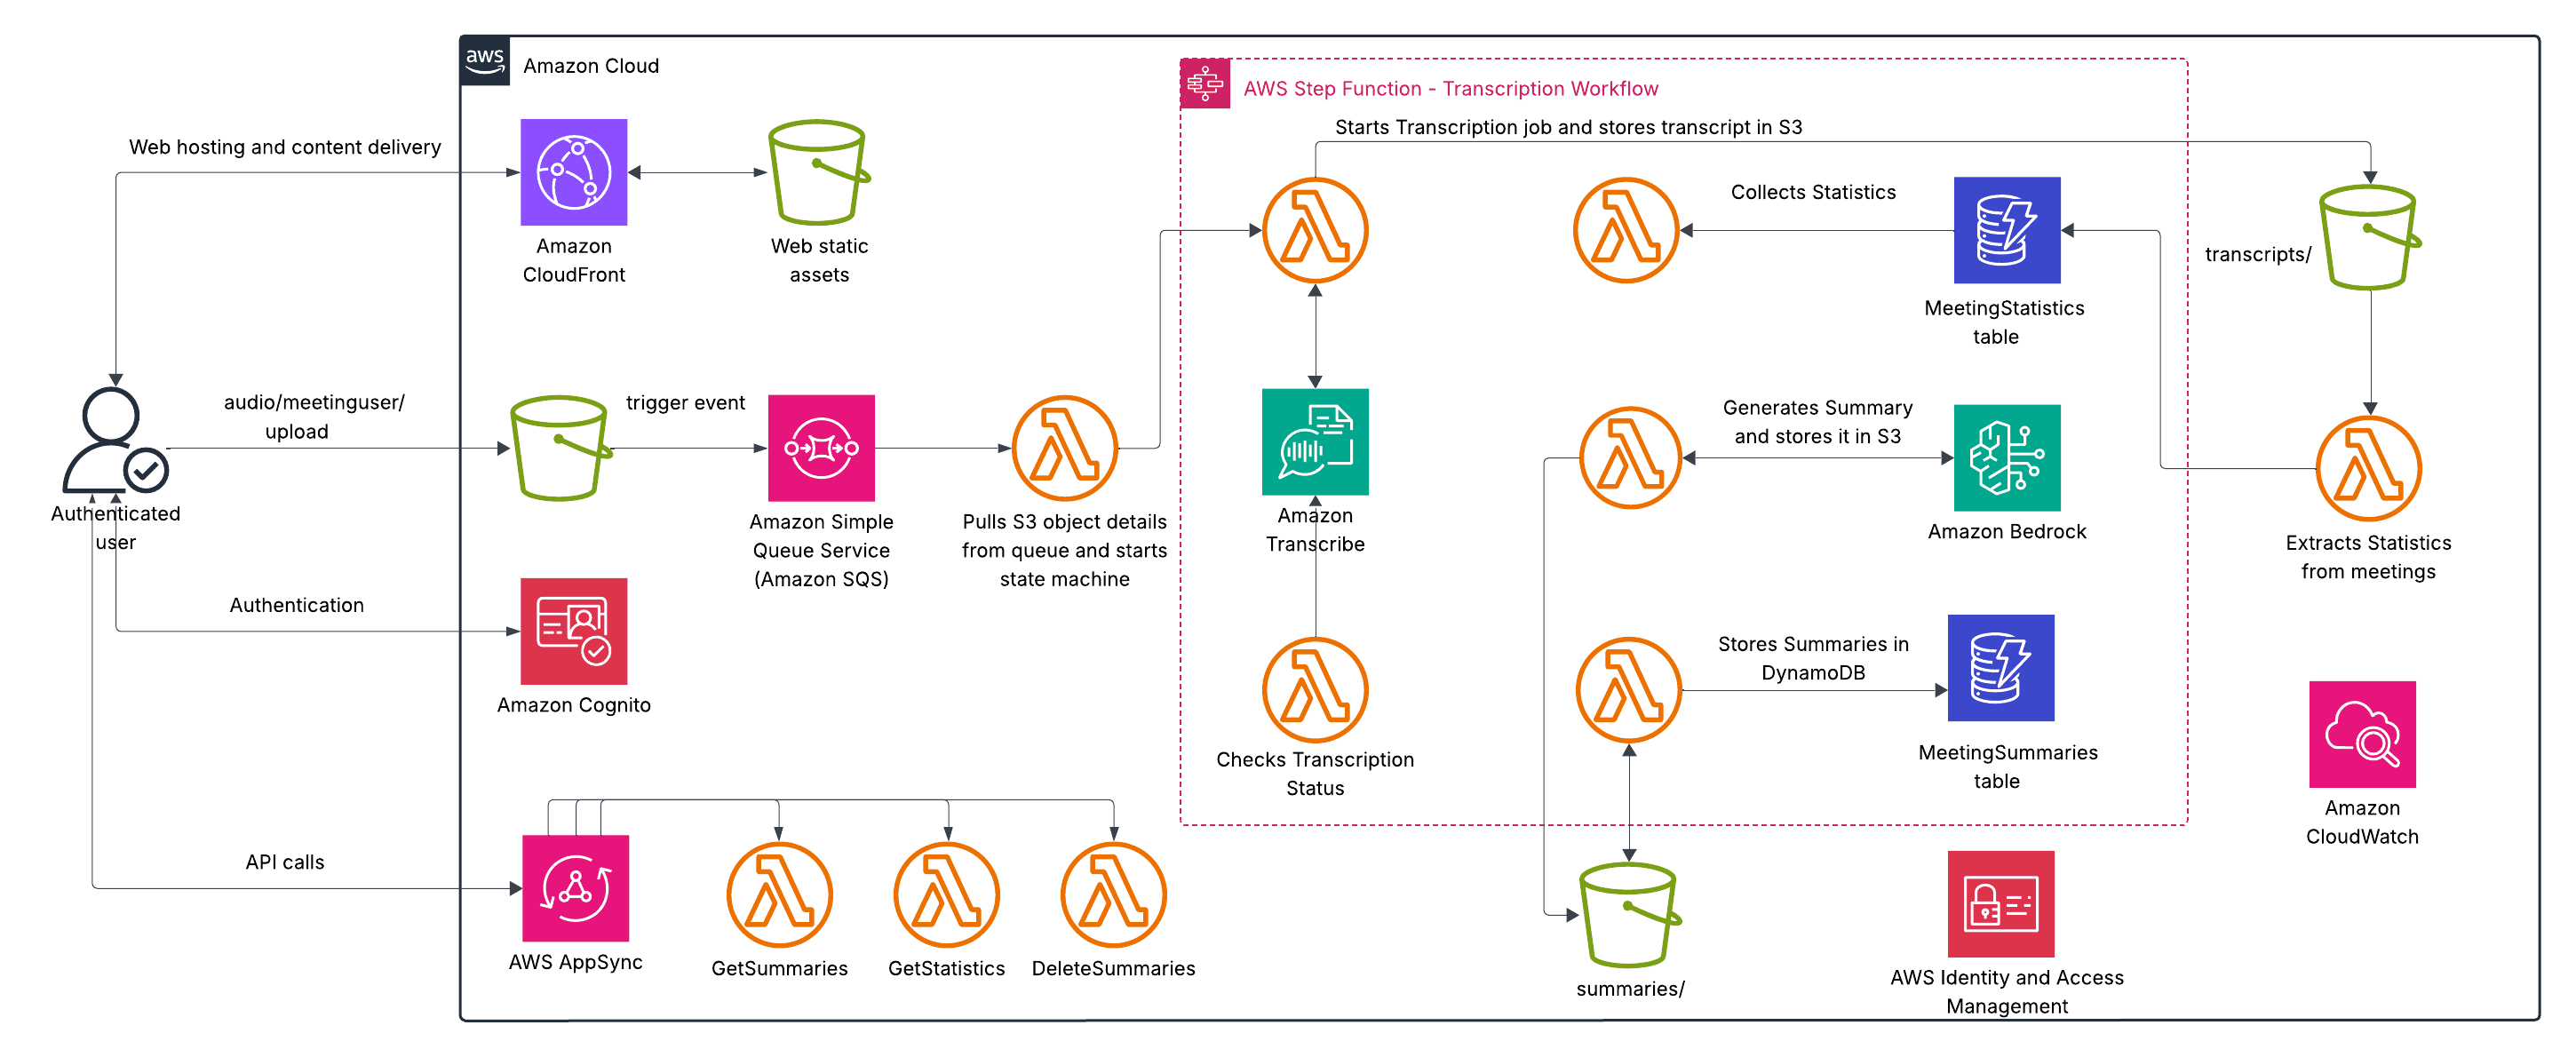Select the GetStatistics Lambda icon
Screen dimensions: 2576x1057
point(946,895)
